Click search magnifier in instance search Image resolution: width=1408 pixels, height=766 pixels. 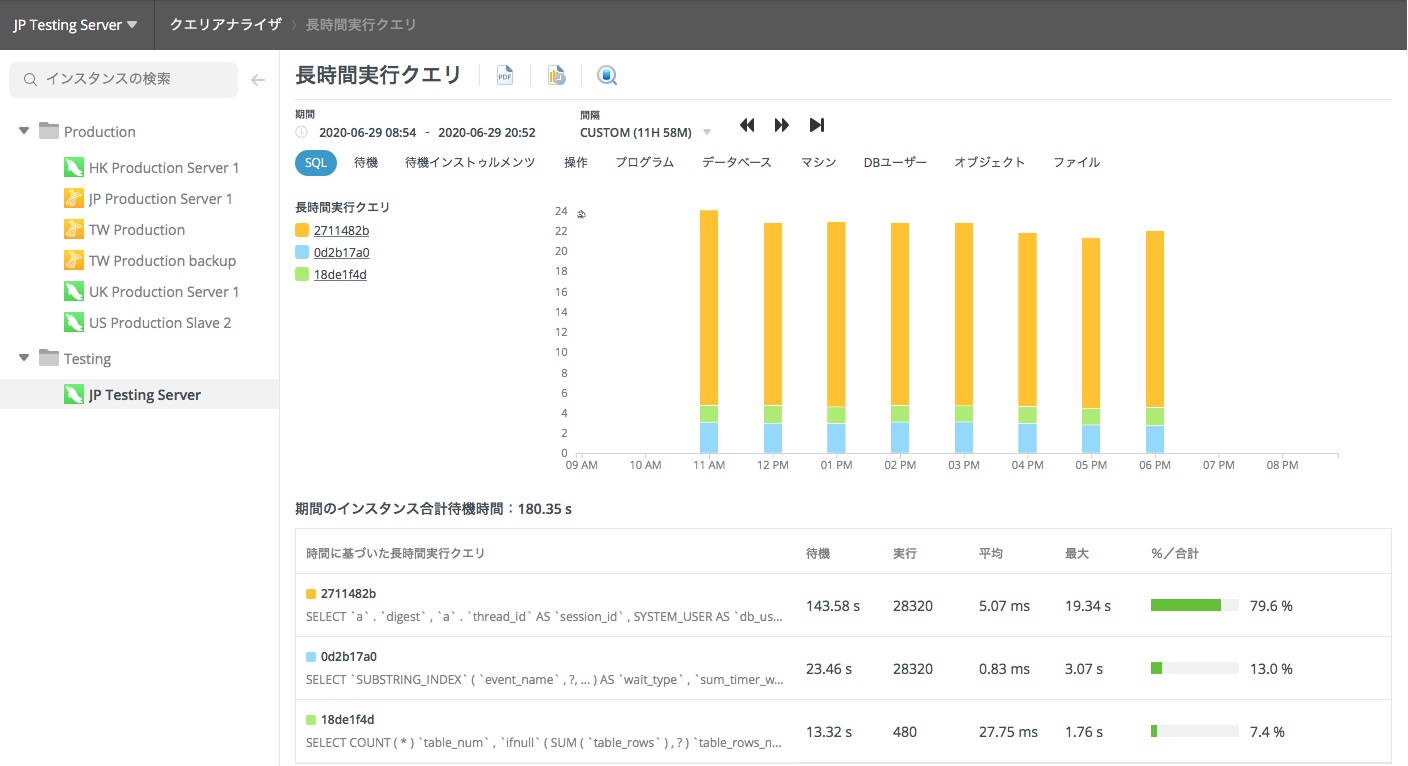31,79
